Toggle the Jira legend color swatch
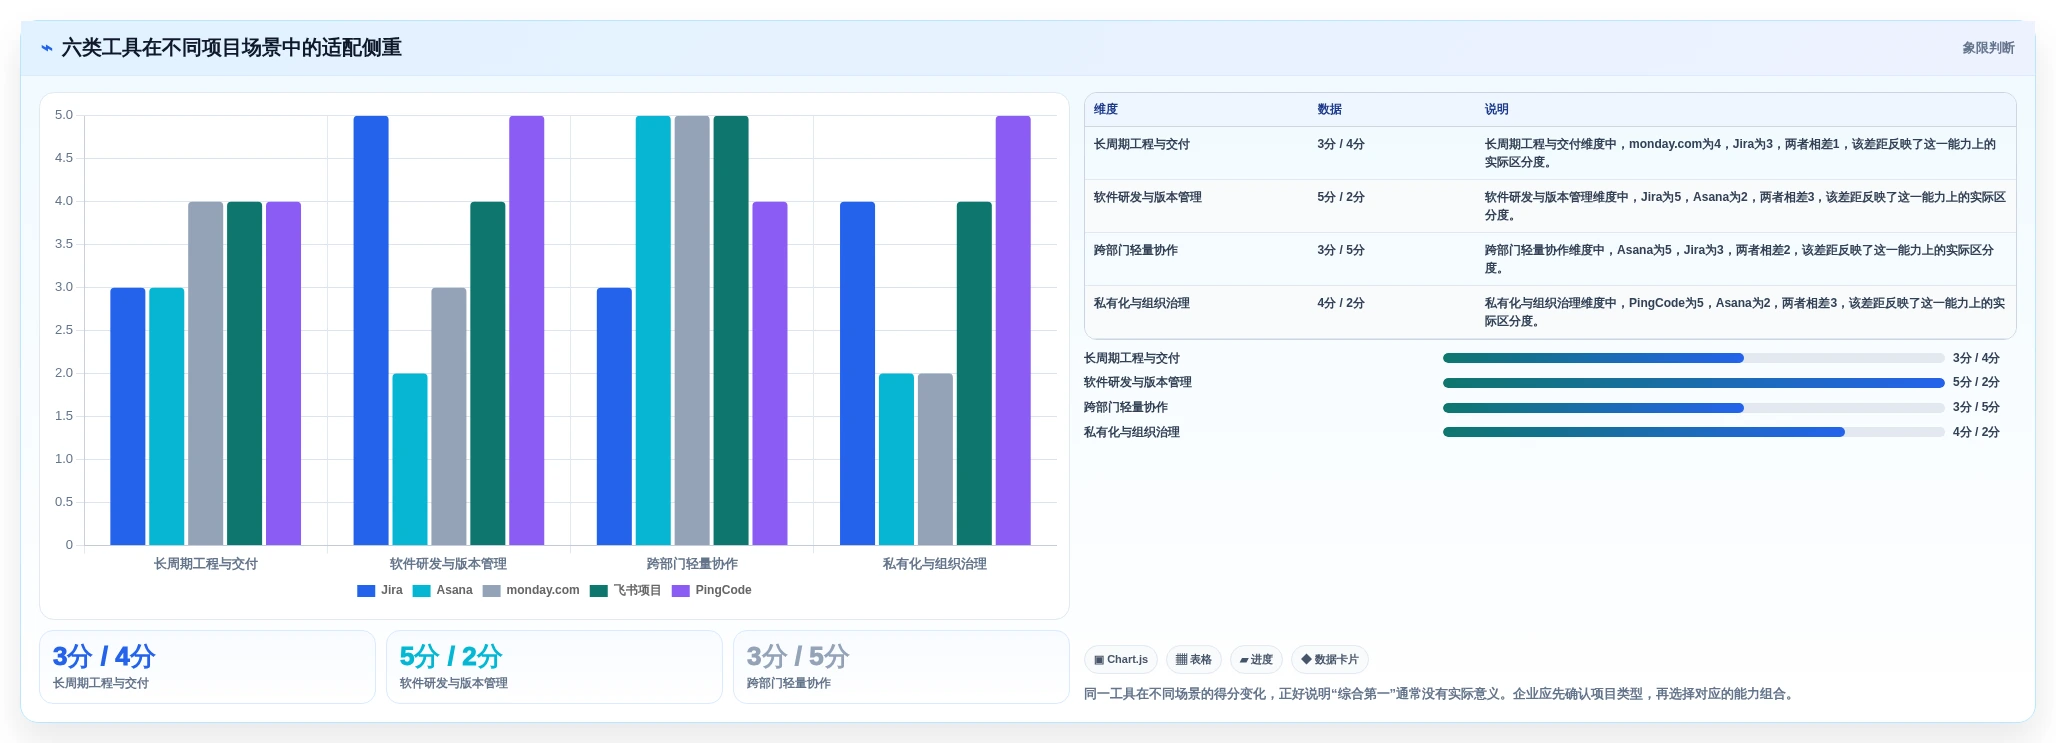The height and width of the screenshot is (743, 2056). (366, 591)
